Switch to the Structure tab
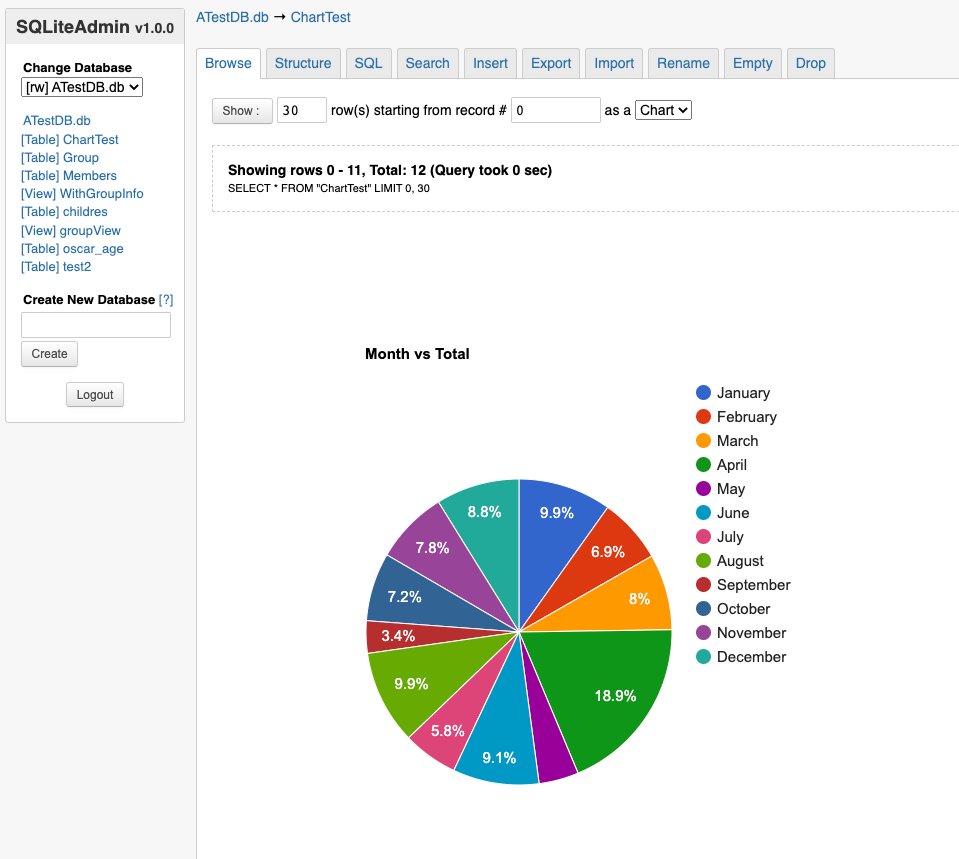The height and width of the screenshot is (859, 959). pos(302,63)
